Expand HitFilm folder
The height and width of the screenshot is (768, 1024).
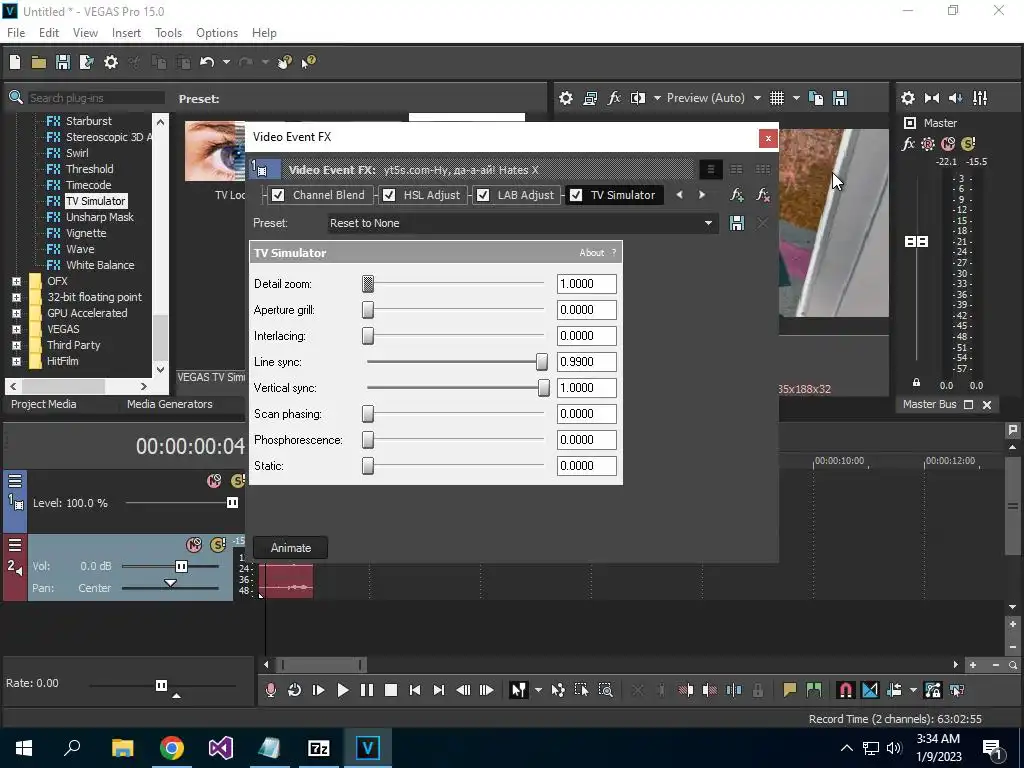(16, 361)
